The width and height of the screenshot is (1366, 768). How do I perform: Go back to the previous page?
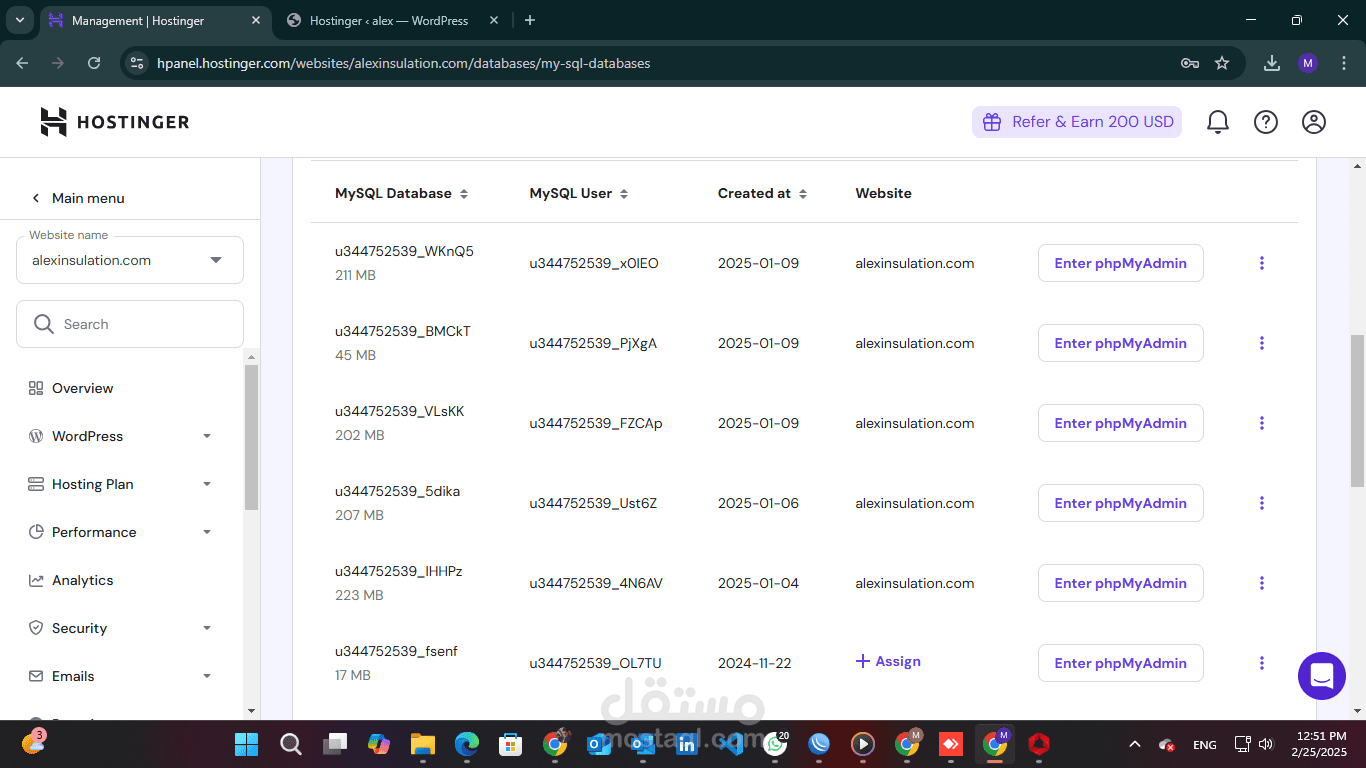[x=22, y=63]
